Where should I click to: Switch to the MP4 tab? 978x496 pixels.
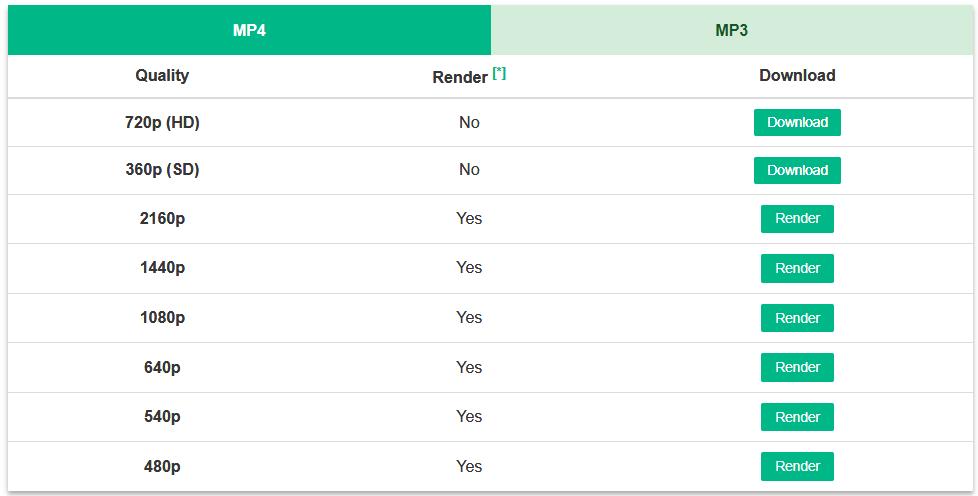click(x=249, y=30)
